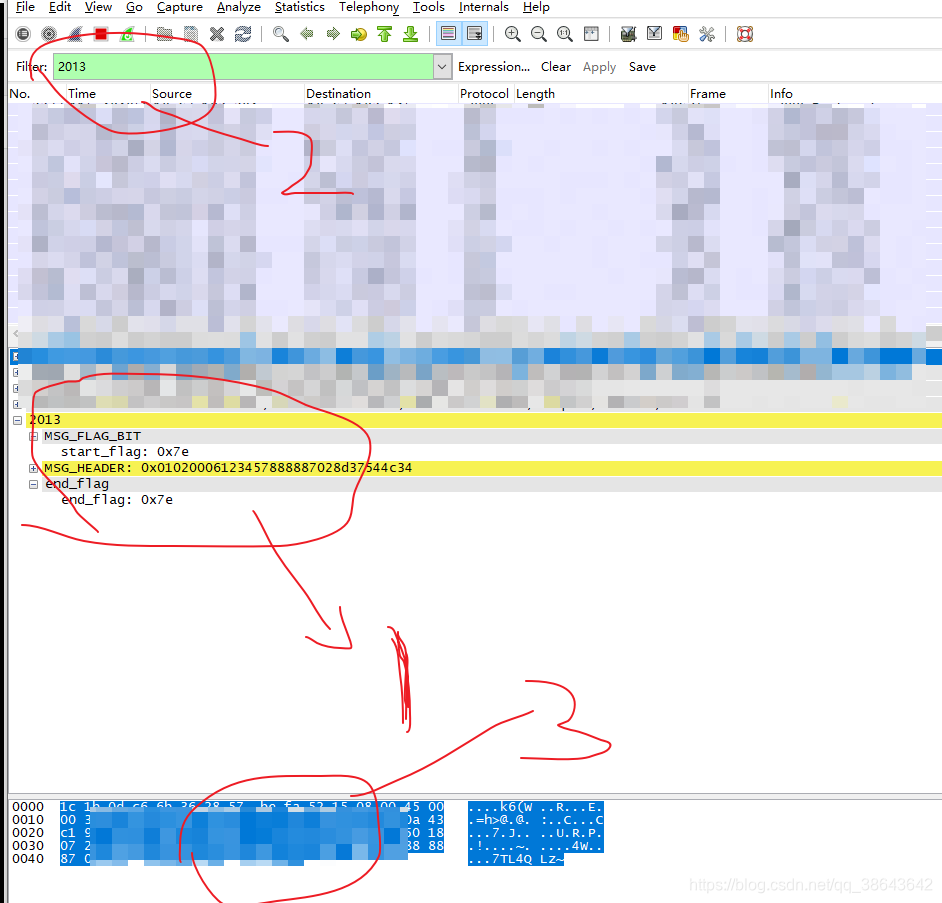Reload this capture file
This screenshot has width=942, height=903.
coord(243,34)
